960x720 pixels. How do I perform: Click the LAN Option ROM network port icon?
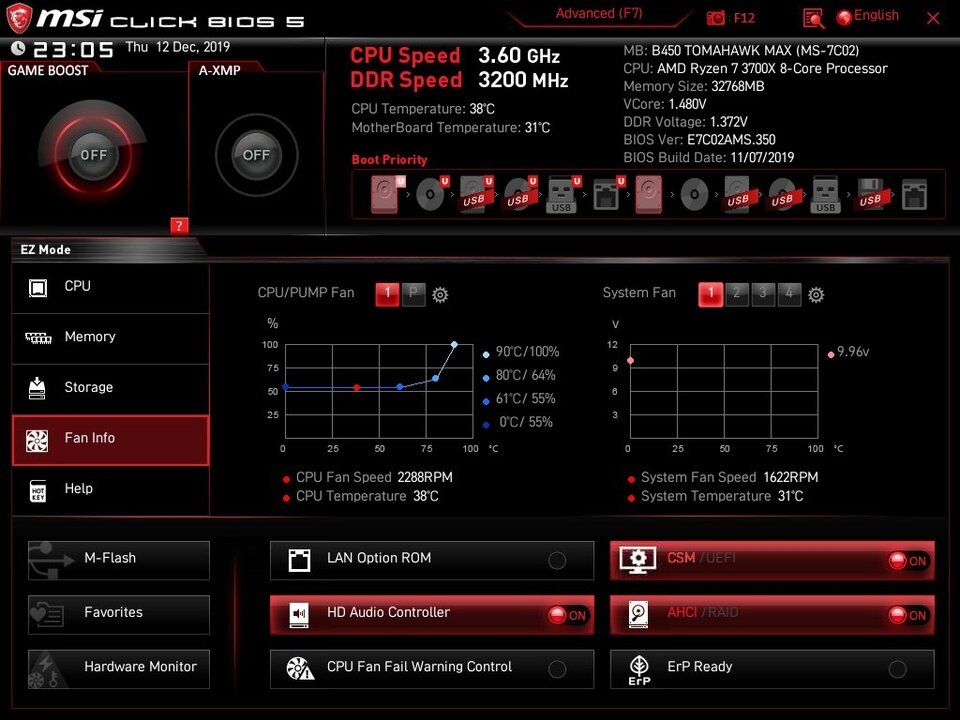coord(299,560)
